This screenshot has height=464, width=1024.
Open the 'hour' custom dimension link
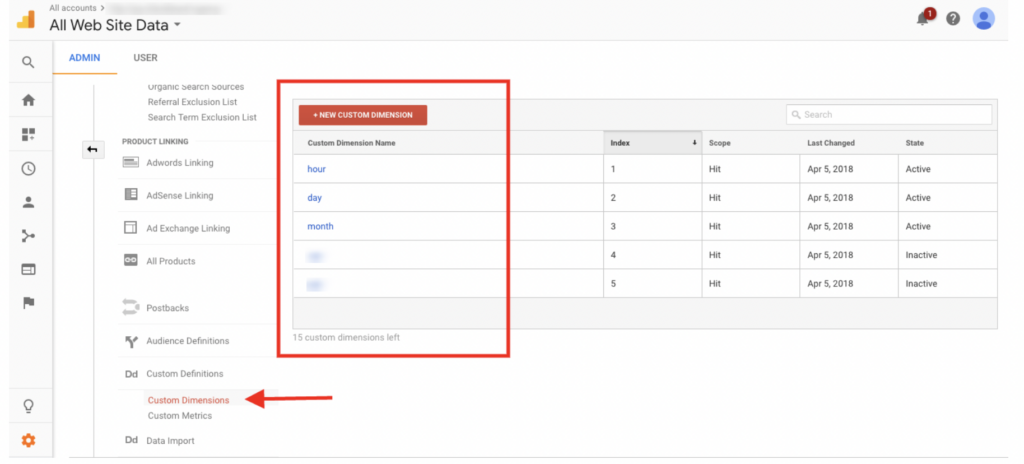coord(316,169)
